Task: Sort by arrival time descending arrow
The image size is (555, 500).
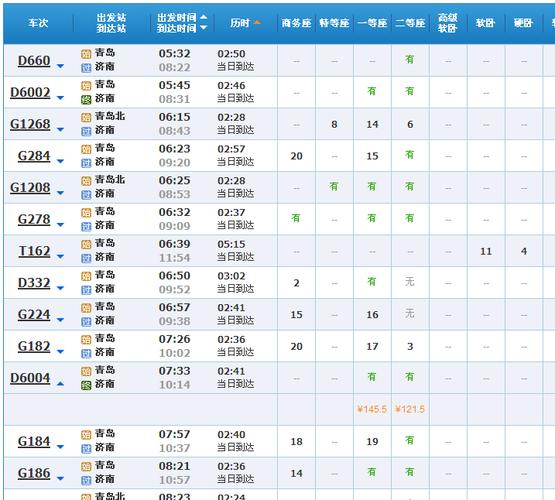Action: pyautogui.click(x=204, y=28)
